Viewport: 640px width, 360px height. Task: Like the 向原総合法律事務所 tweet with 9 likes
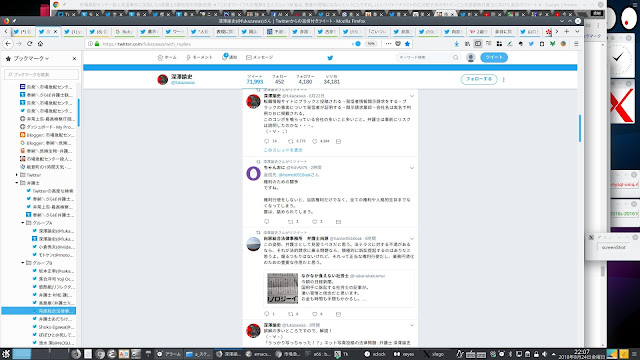[x=314, y=314]
